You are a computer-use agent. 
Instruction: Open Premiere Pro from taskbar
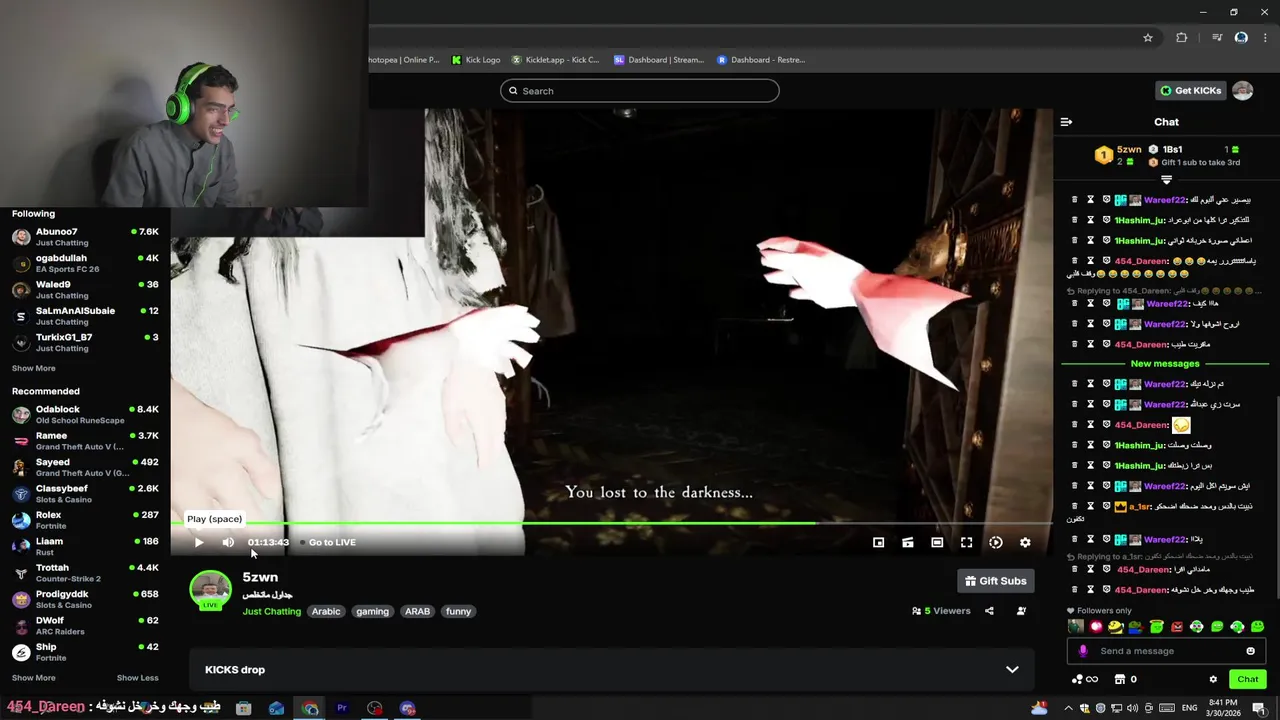[342, 708]
